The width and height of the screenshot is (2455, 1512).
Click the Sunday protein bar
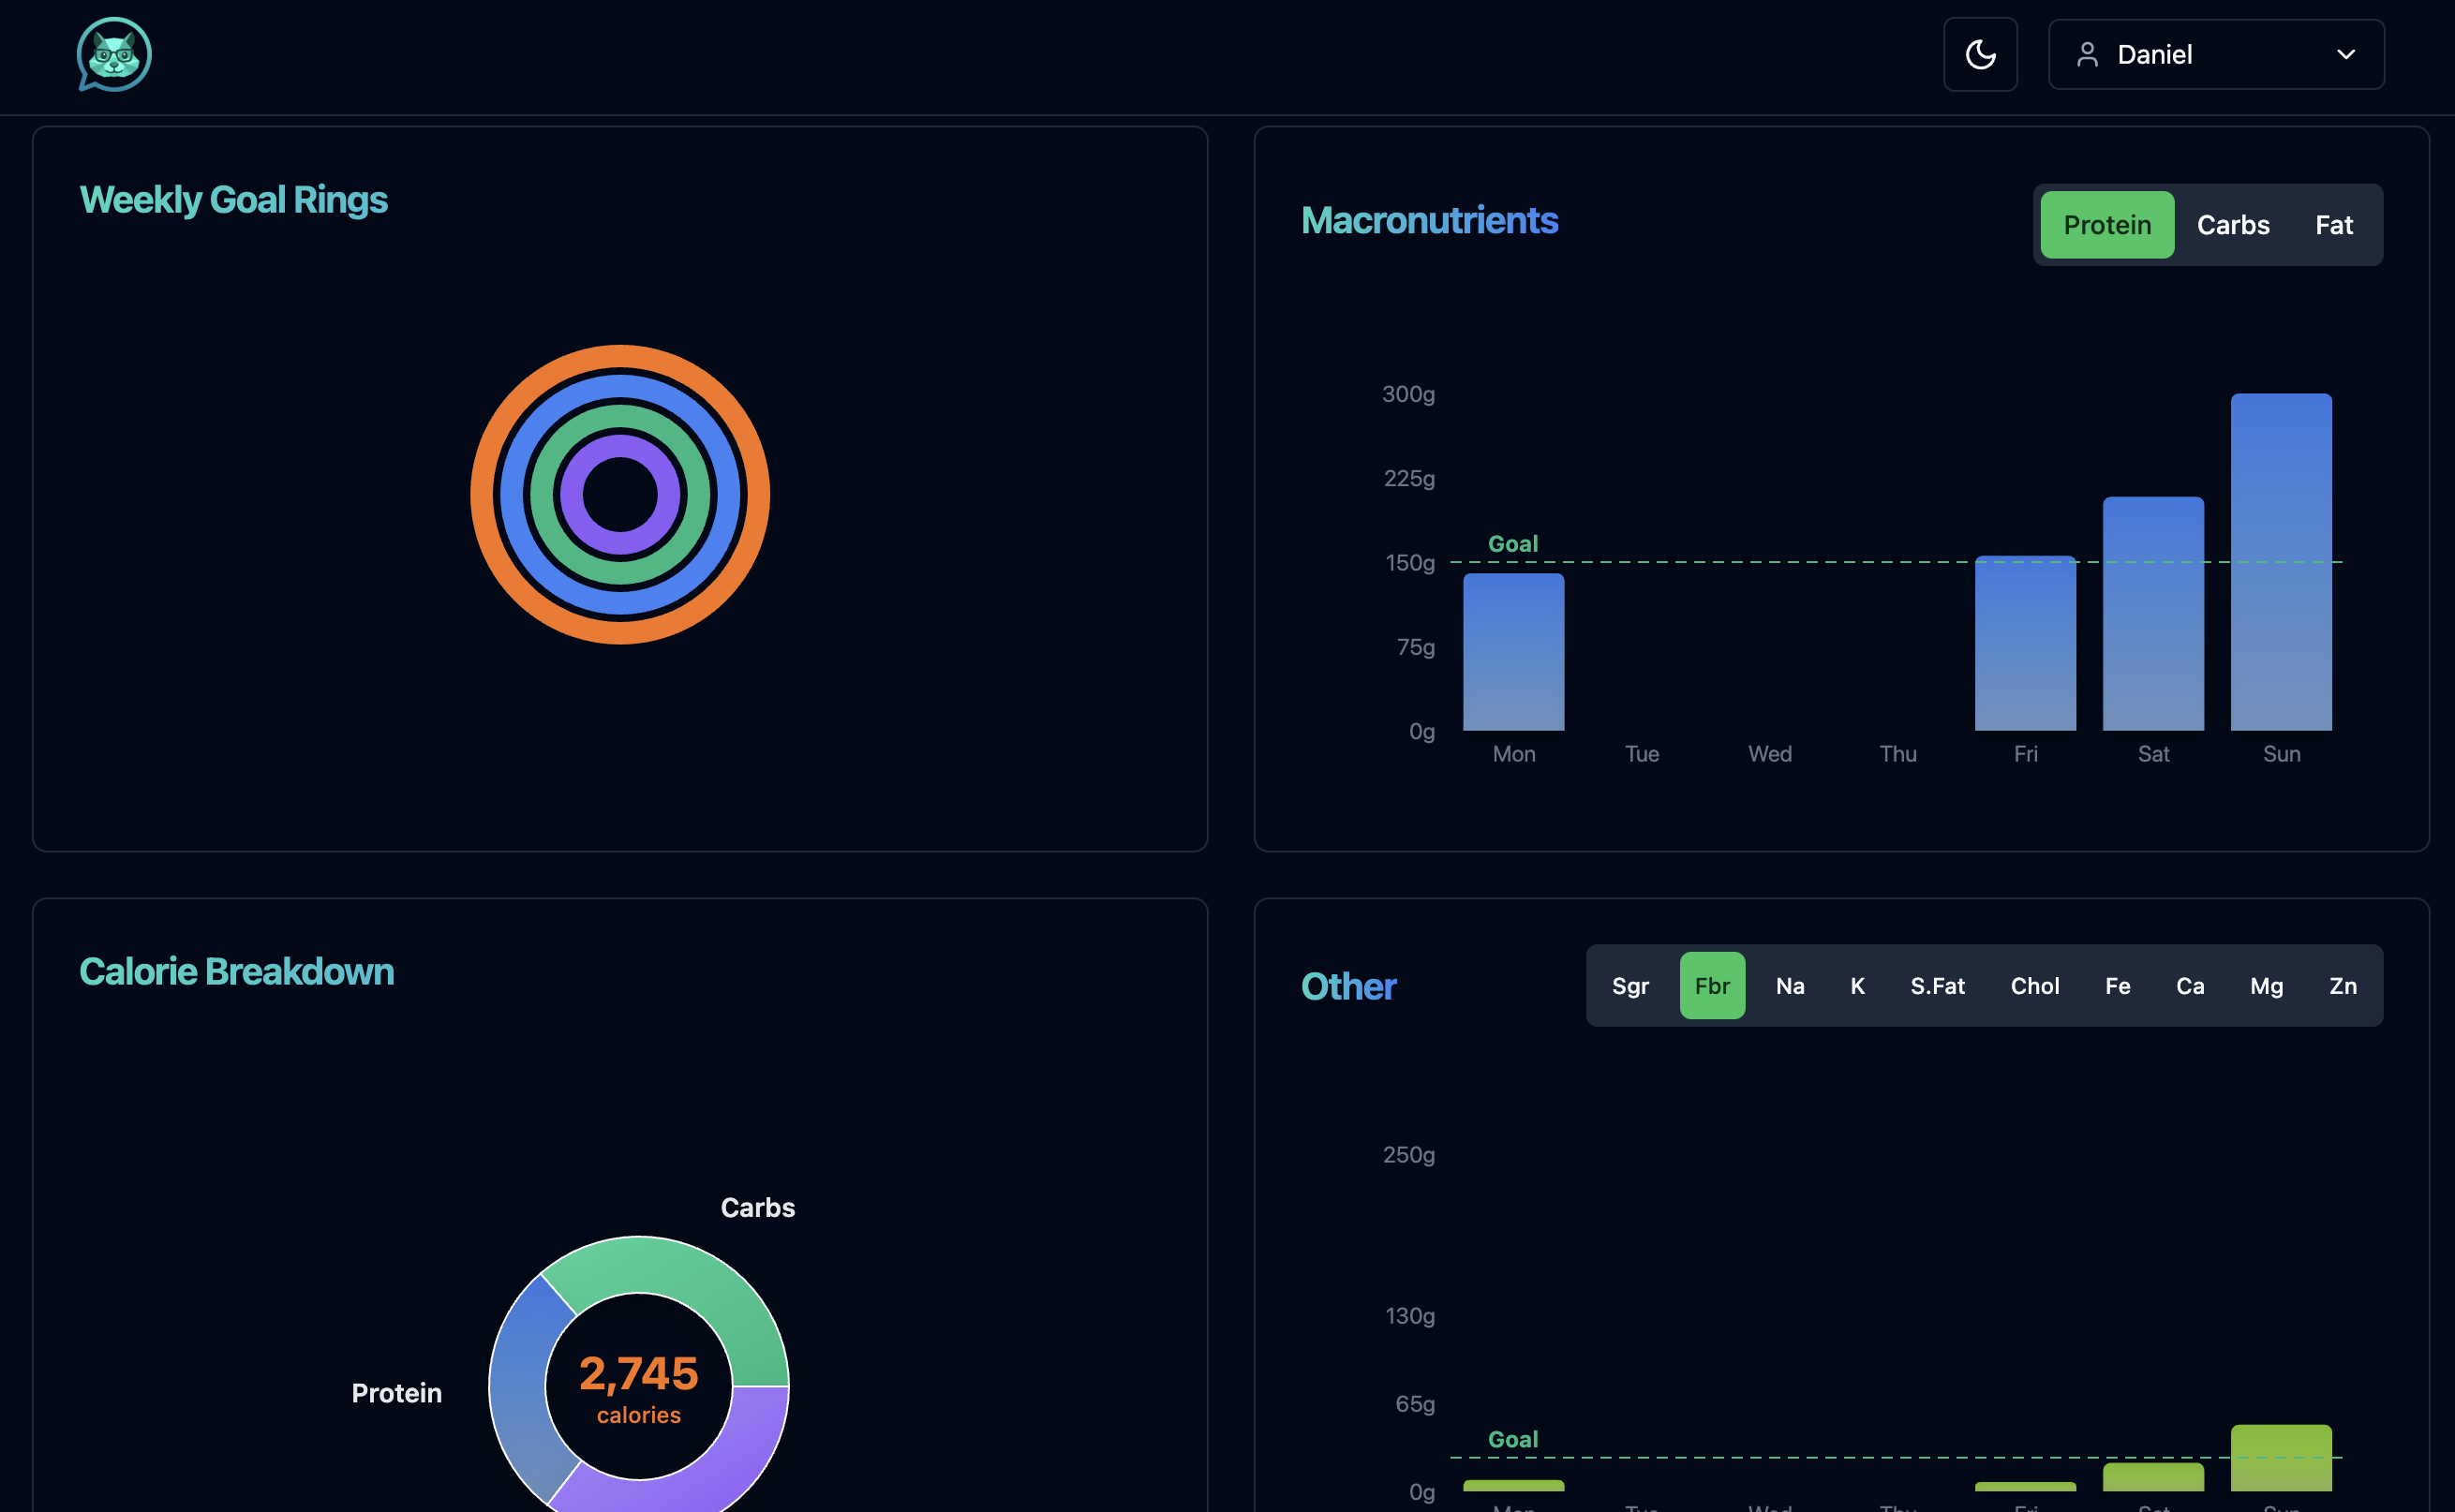(x=2280, y=561)
